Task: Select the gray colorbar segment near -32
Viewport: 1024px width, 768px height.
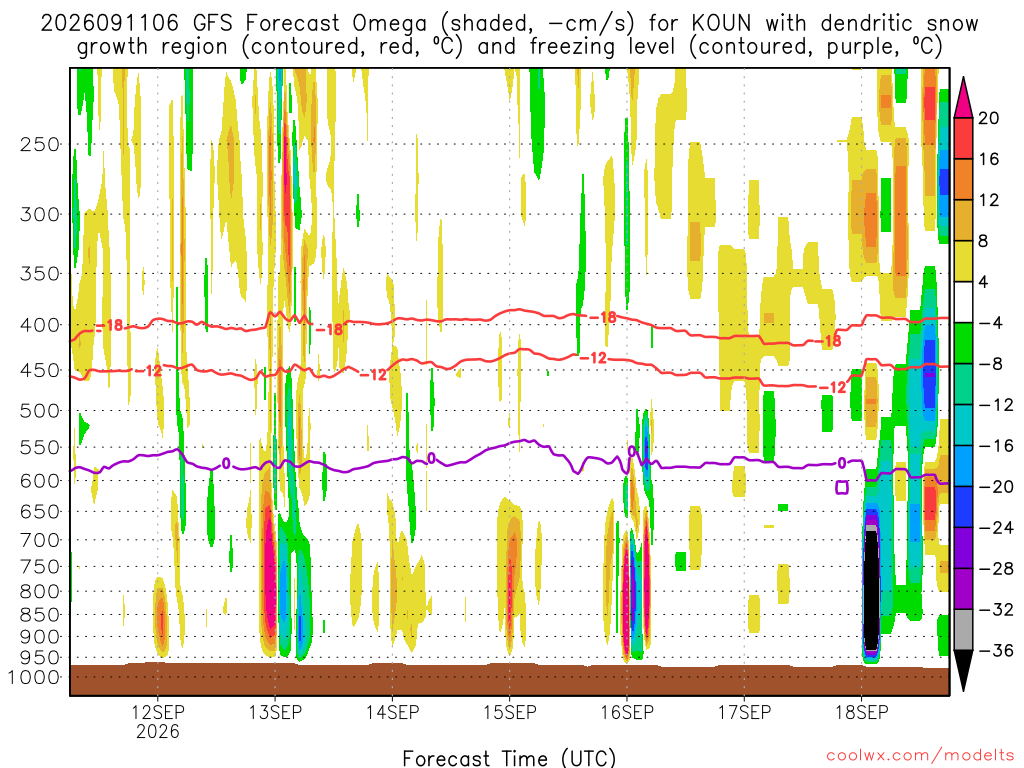Action: pos(963,630)
